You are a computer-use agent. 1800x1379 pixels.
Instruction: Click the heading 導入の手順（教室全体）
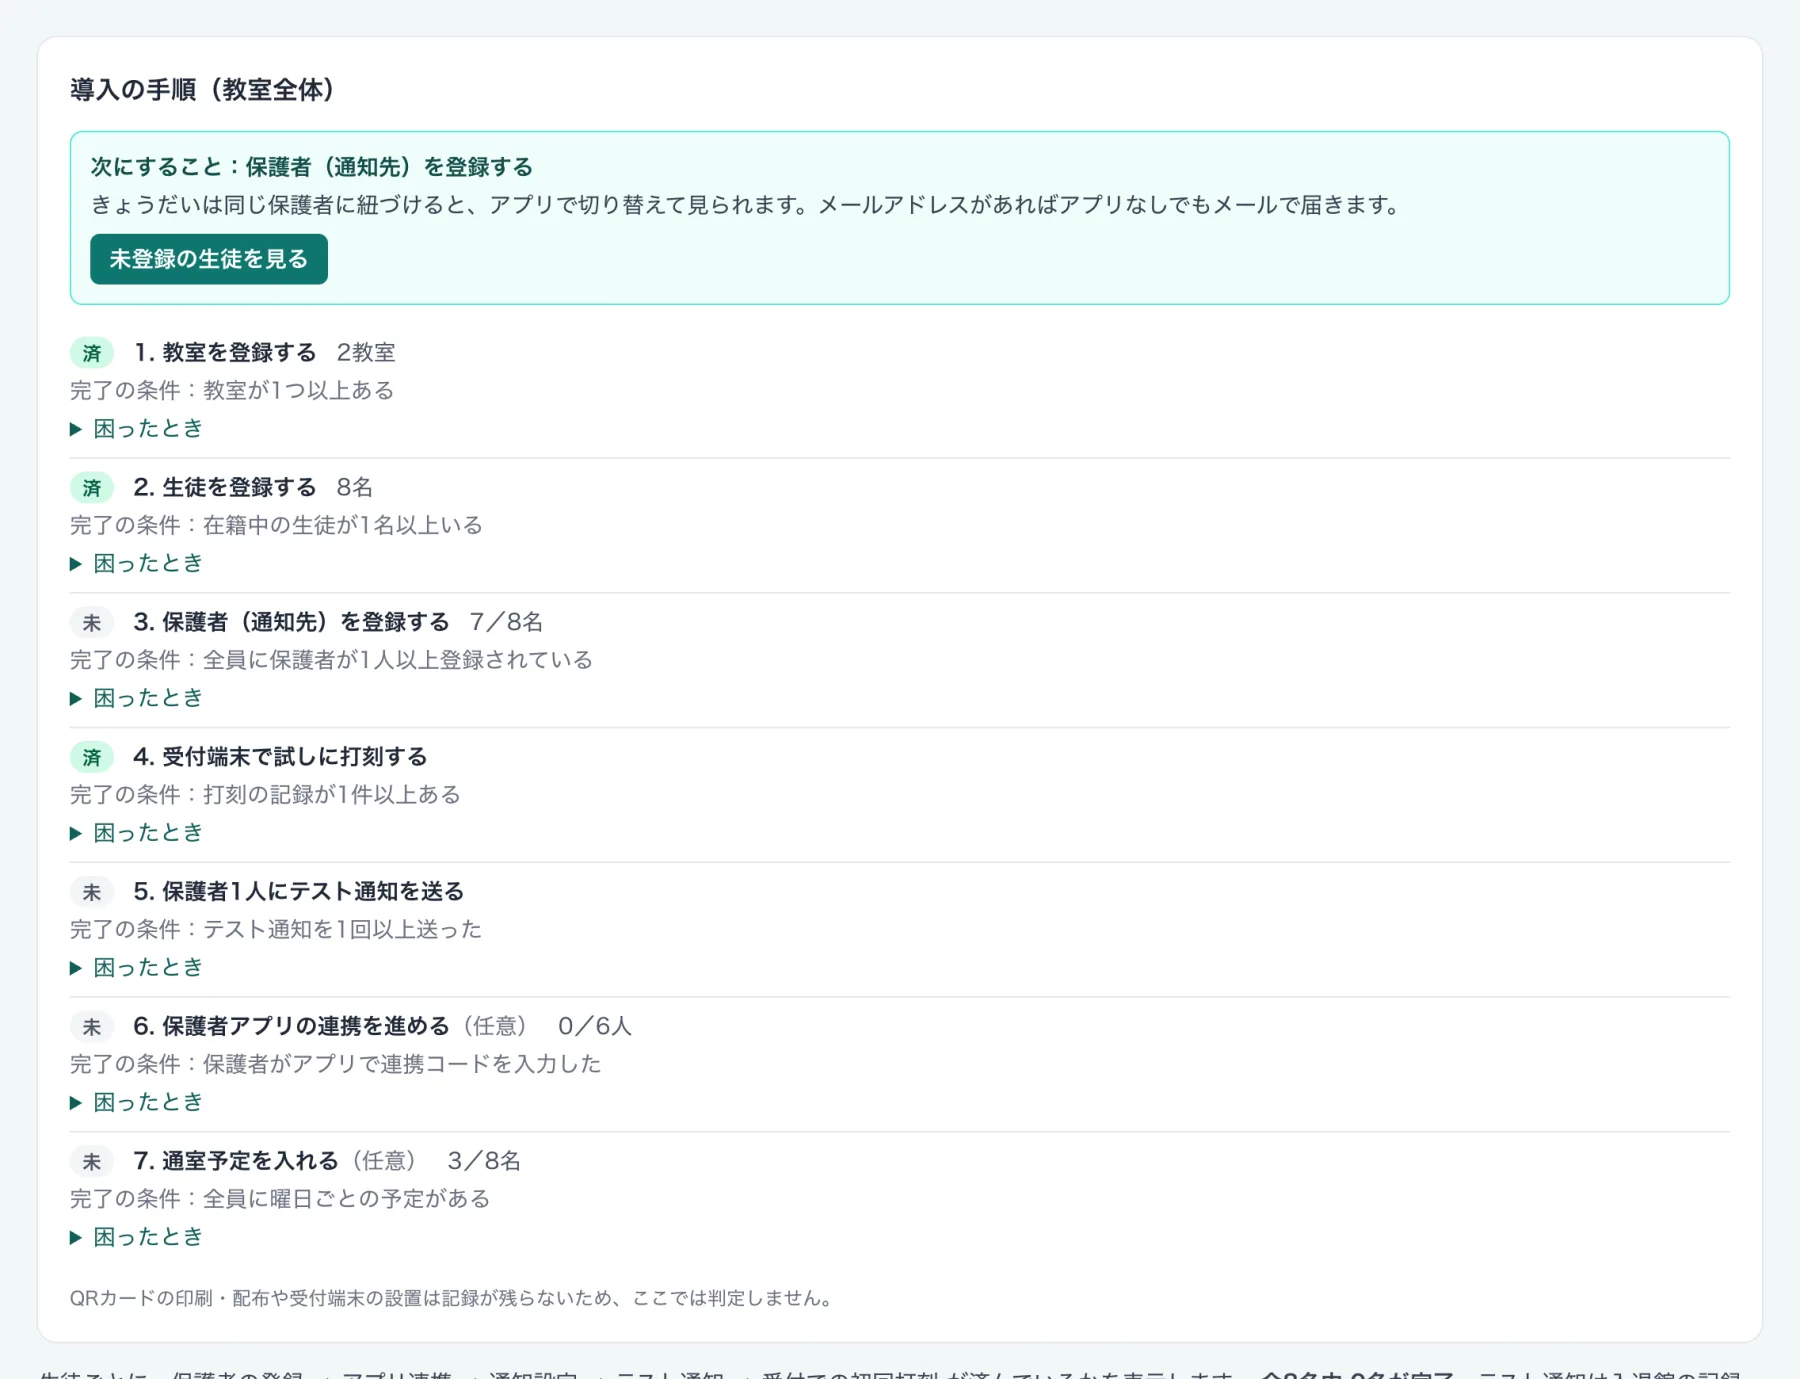pos(203,89)
